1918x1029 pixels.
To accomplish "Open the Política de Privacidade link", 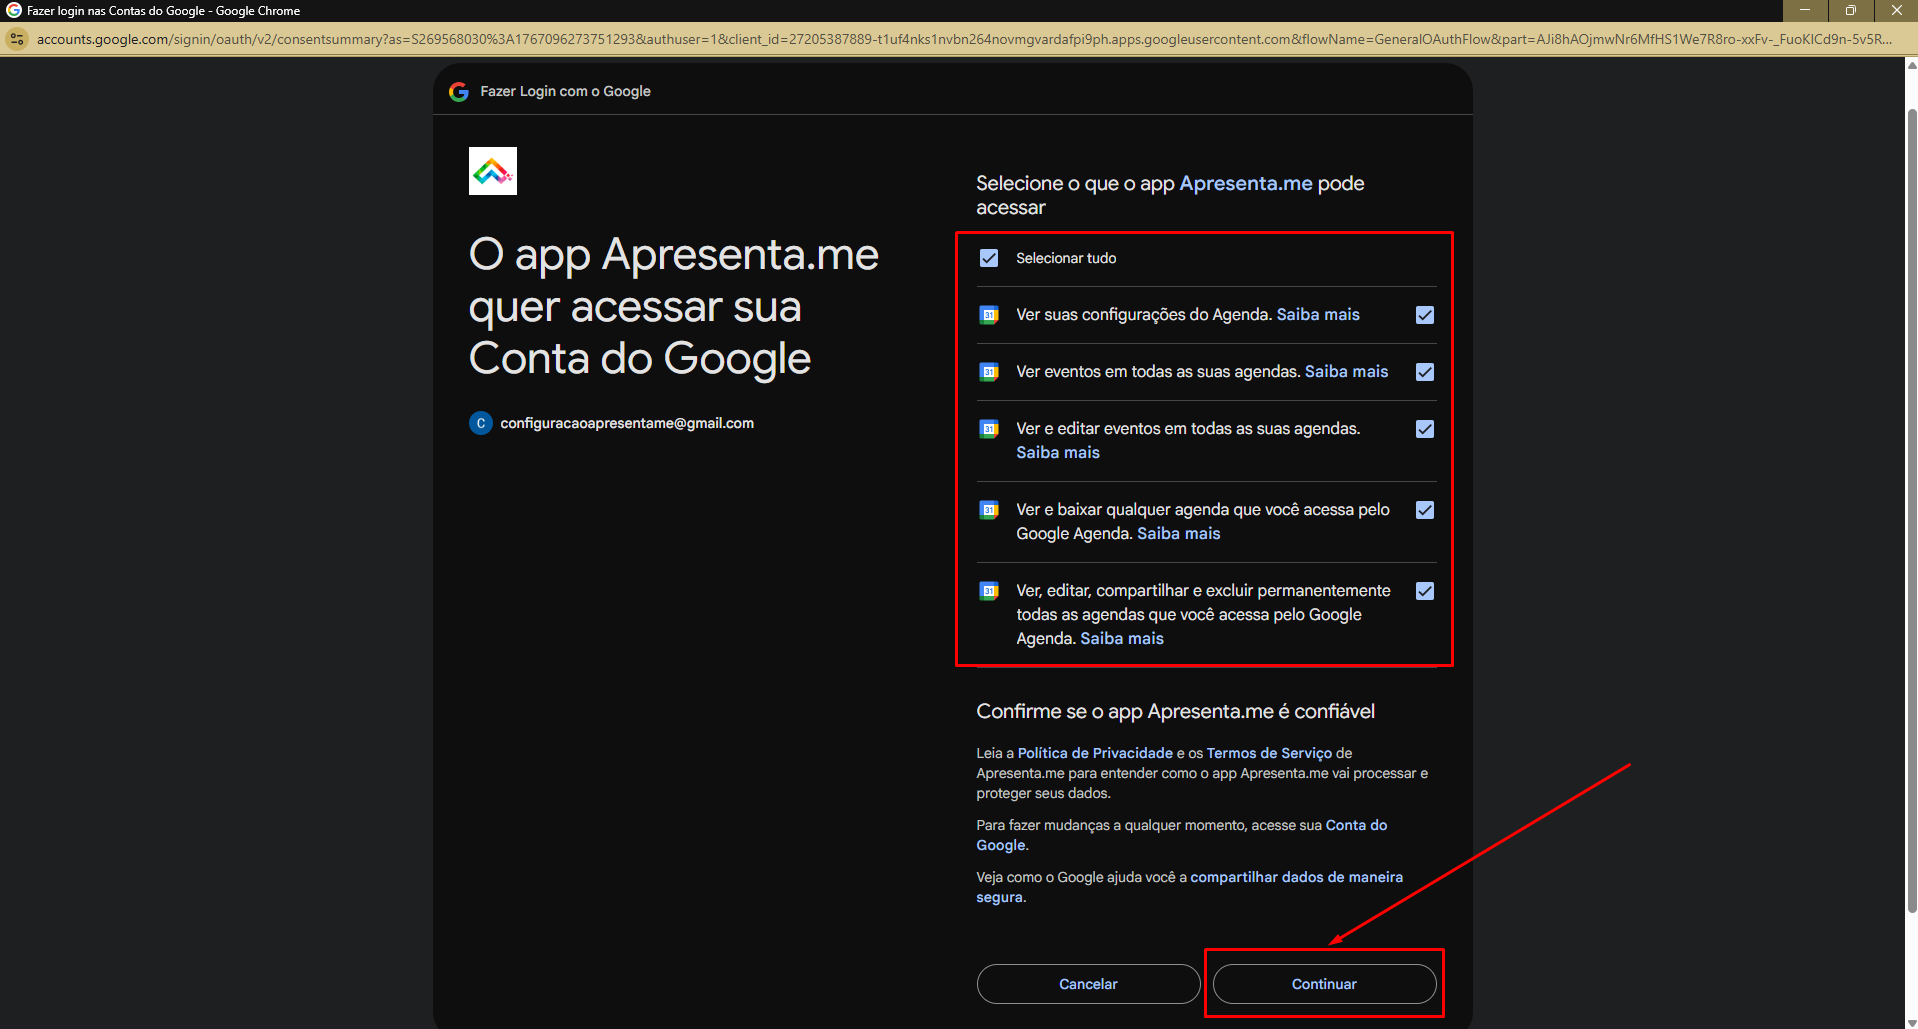I will tap(1095, 753).
